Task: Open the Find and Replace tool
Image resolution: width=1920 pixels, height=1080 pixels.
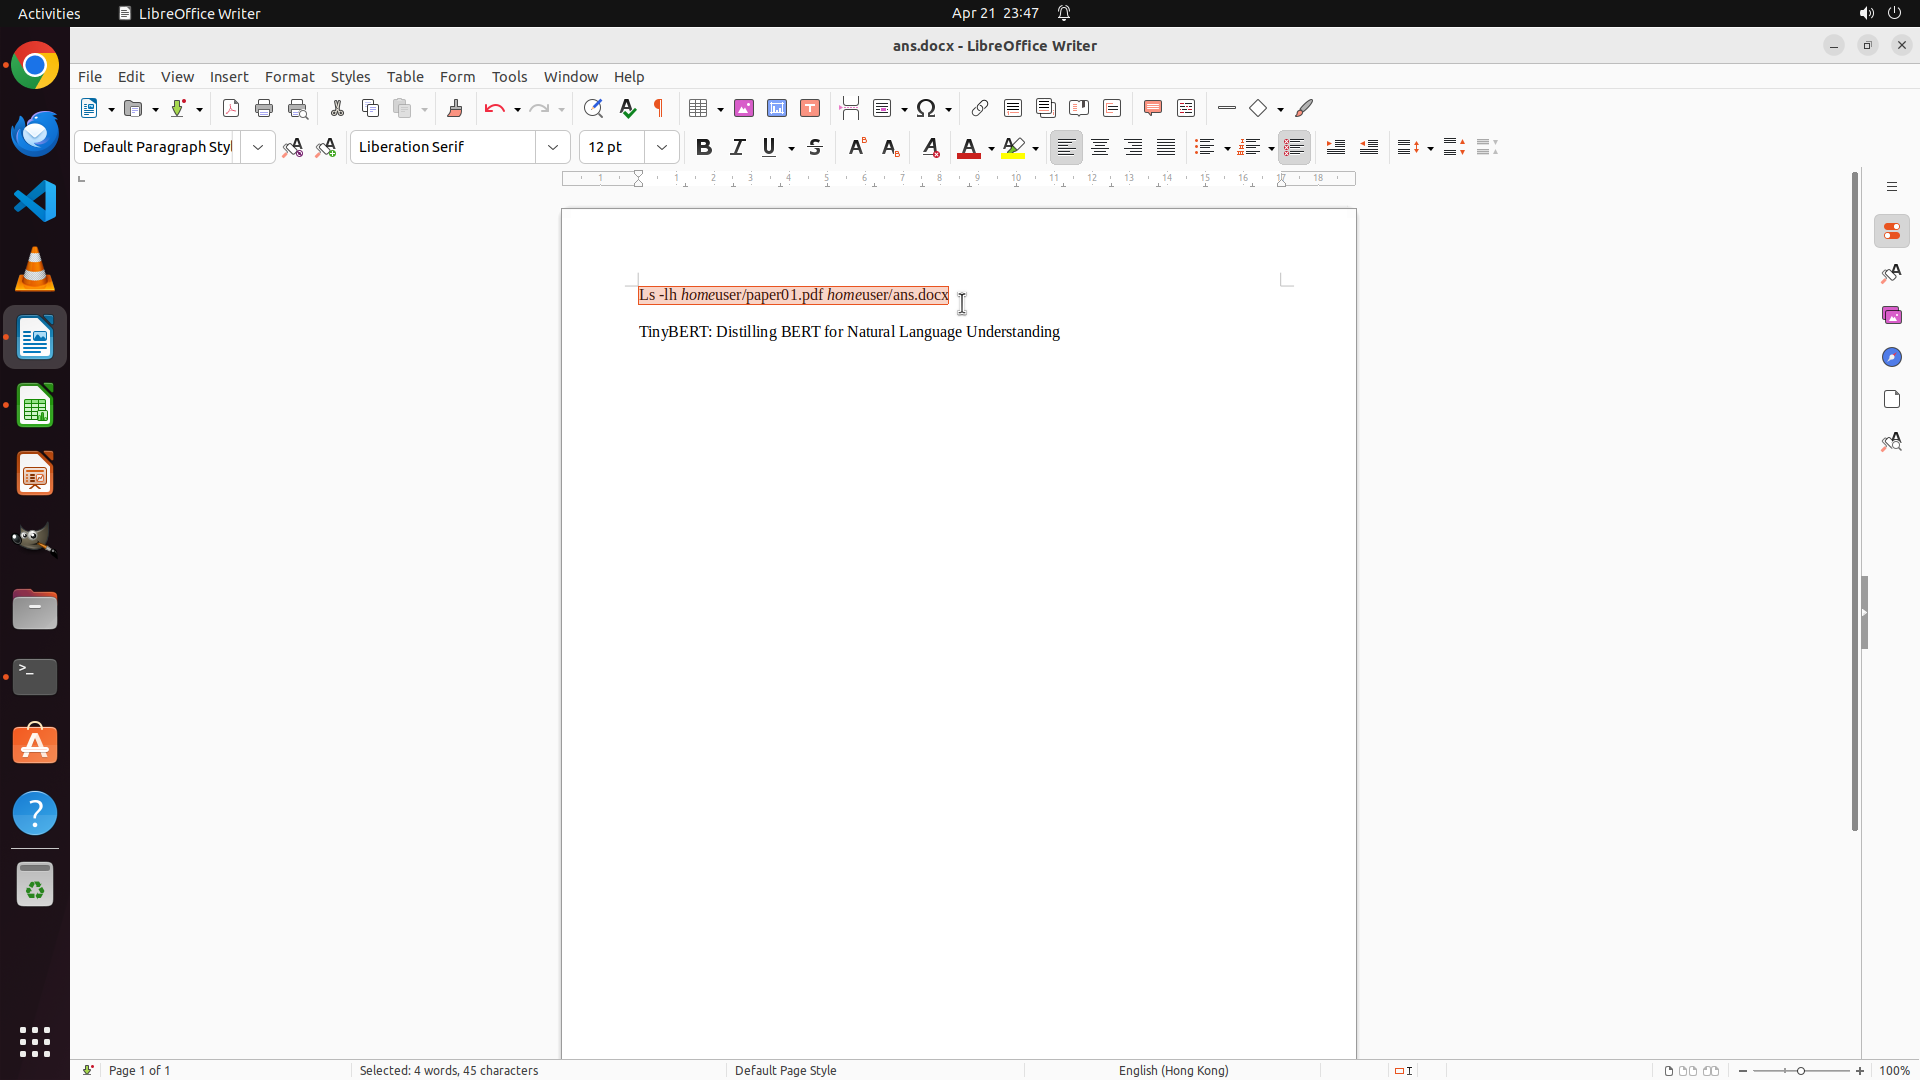Action: click(593, 108)
